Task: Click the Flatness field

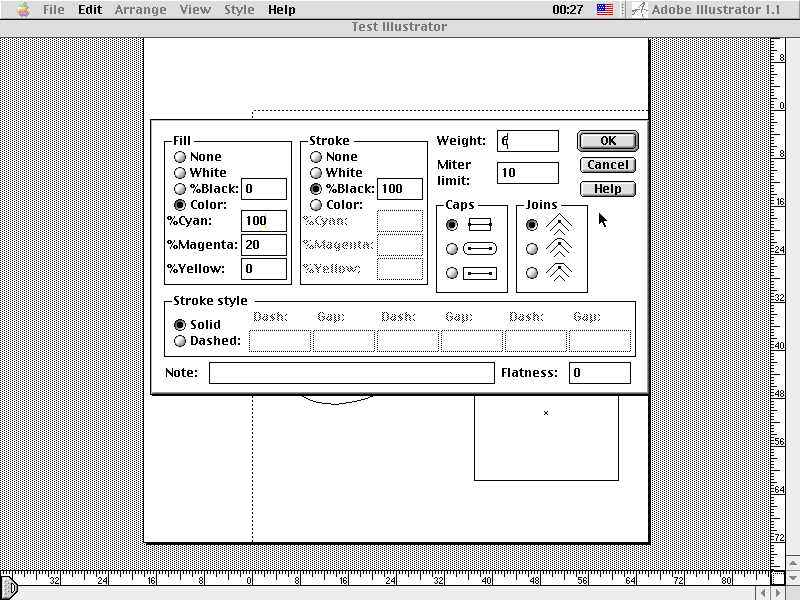Action: click(599, 373)
